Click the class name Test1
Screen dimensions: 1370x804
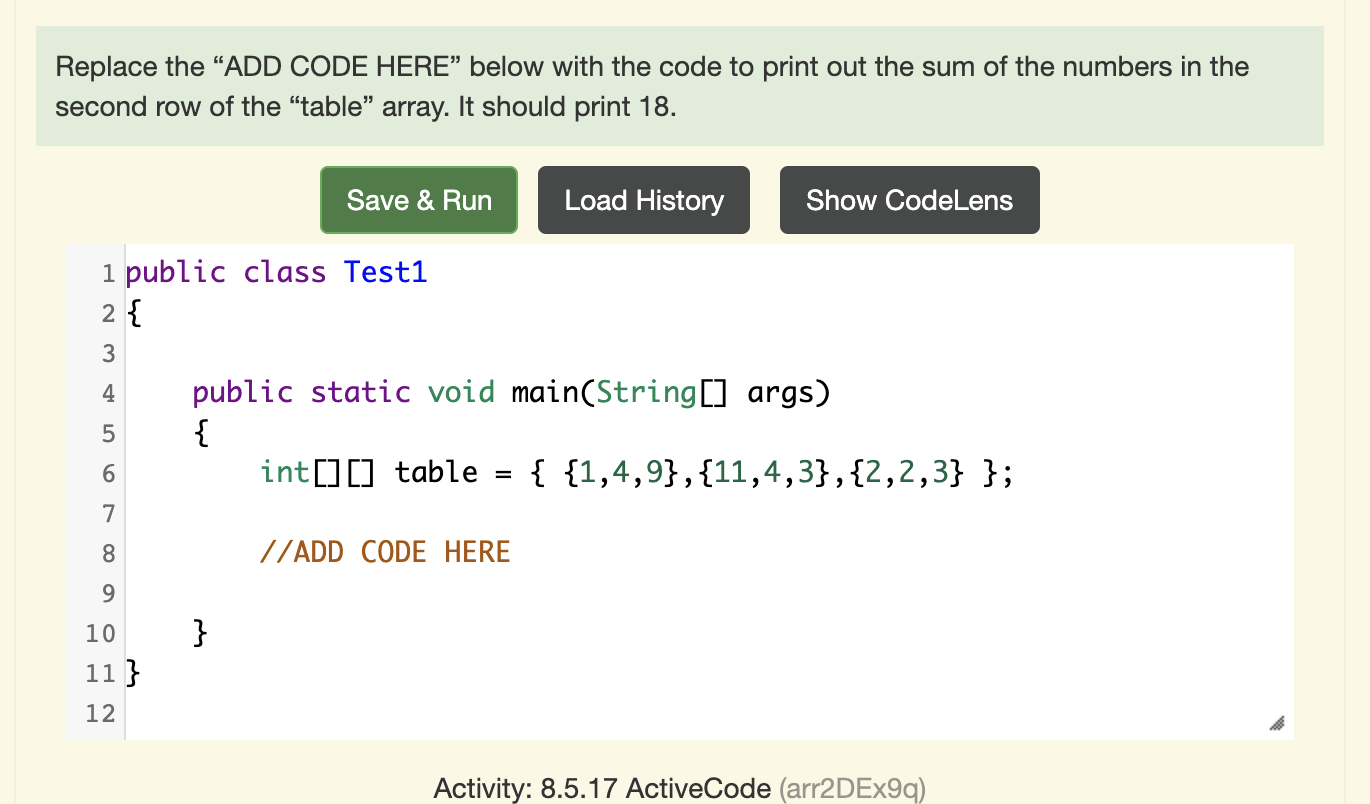pyautogui.click(x=385, y=271)
